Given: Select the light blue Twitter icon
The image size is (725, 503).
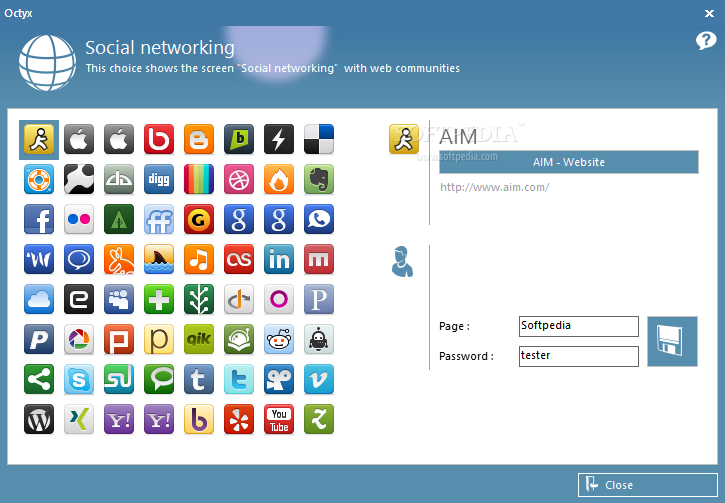Looking at the screenshot, I should (239, 379).
